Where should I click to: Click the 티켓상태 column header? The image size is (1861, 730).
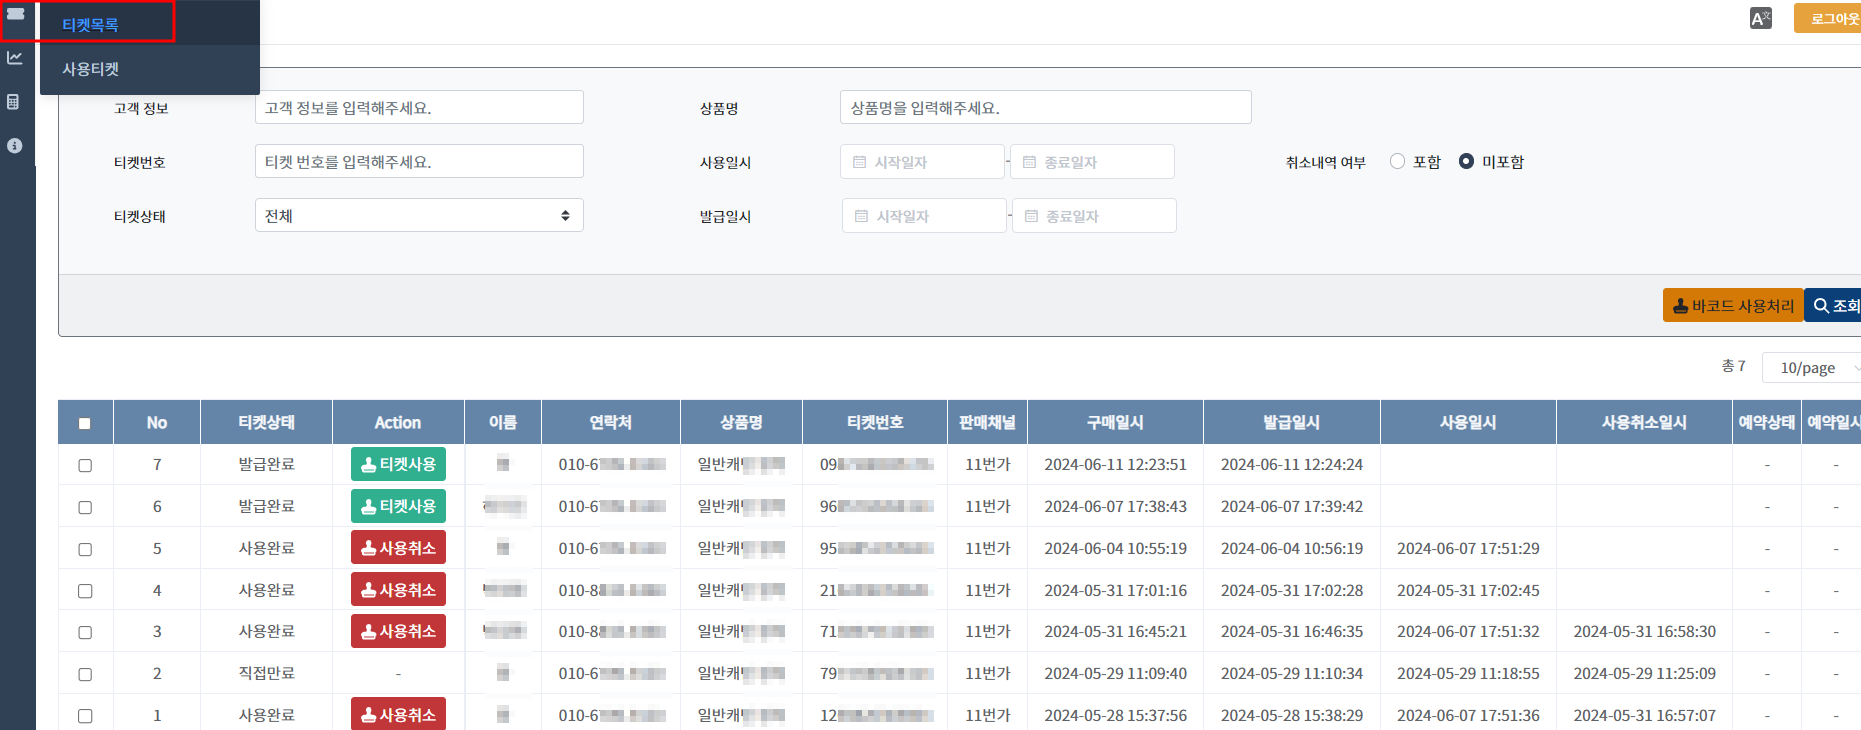tap(266, 422)
